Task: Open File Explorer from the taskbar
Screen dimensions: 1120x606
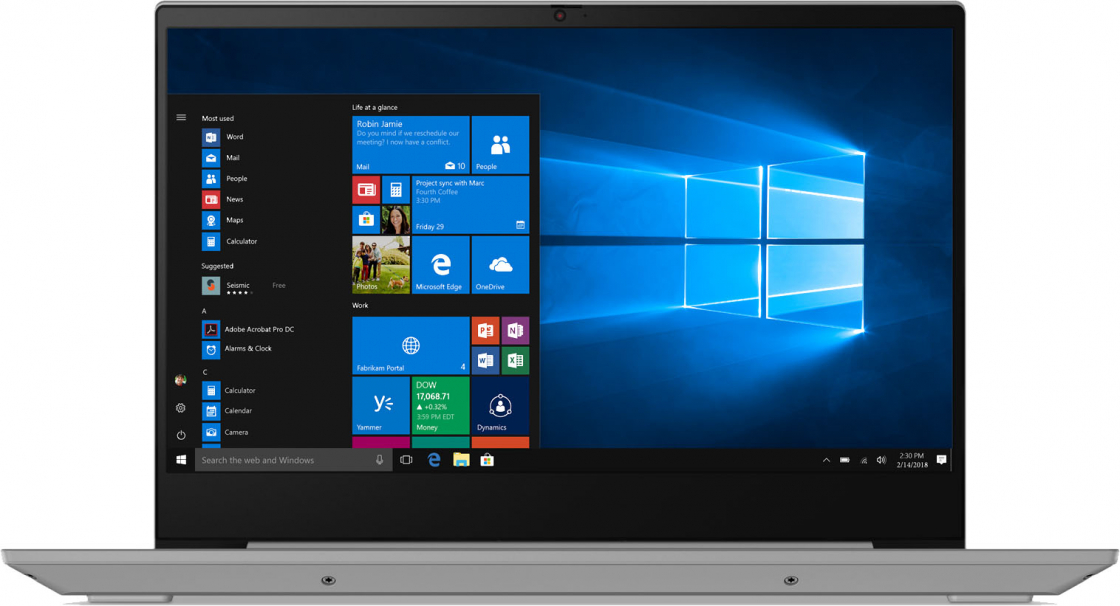Action: [461, 461]
